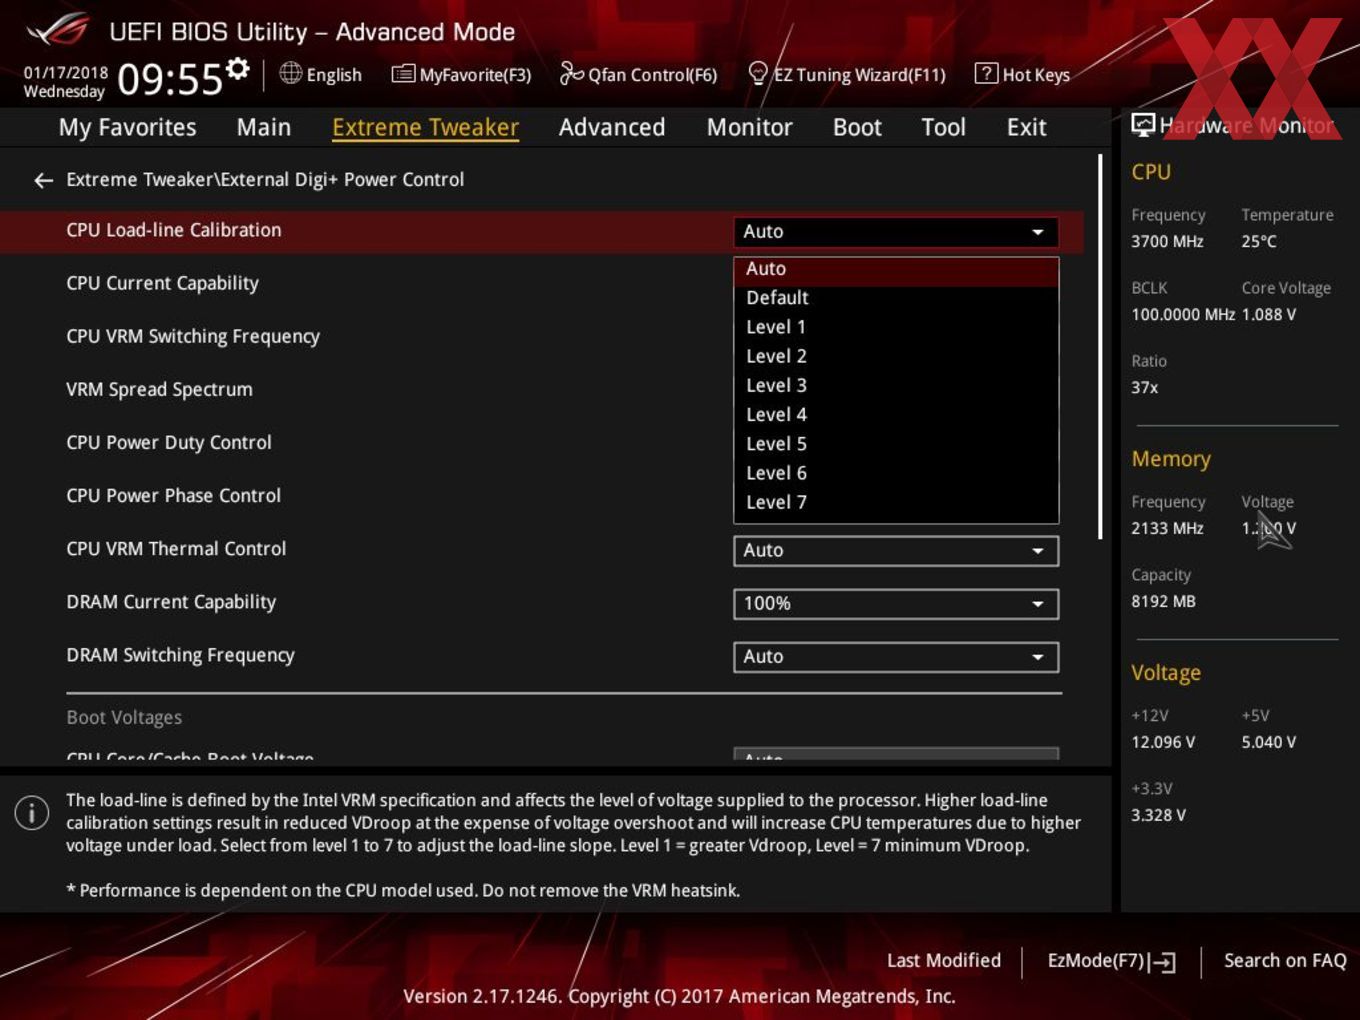Select DRAM Current Capability label
Viewport: 1360px width, 1020px height.
(x=171, y=602)
